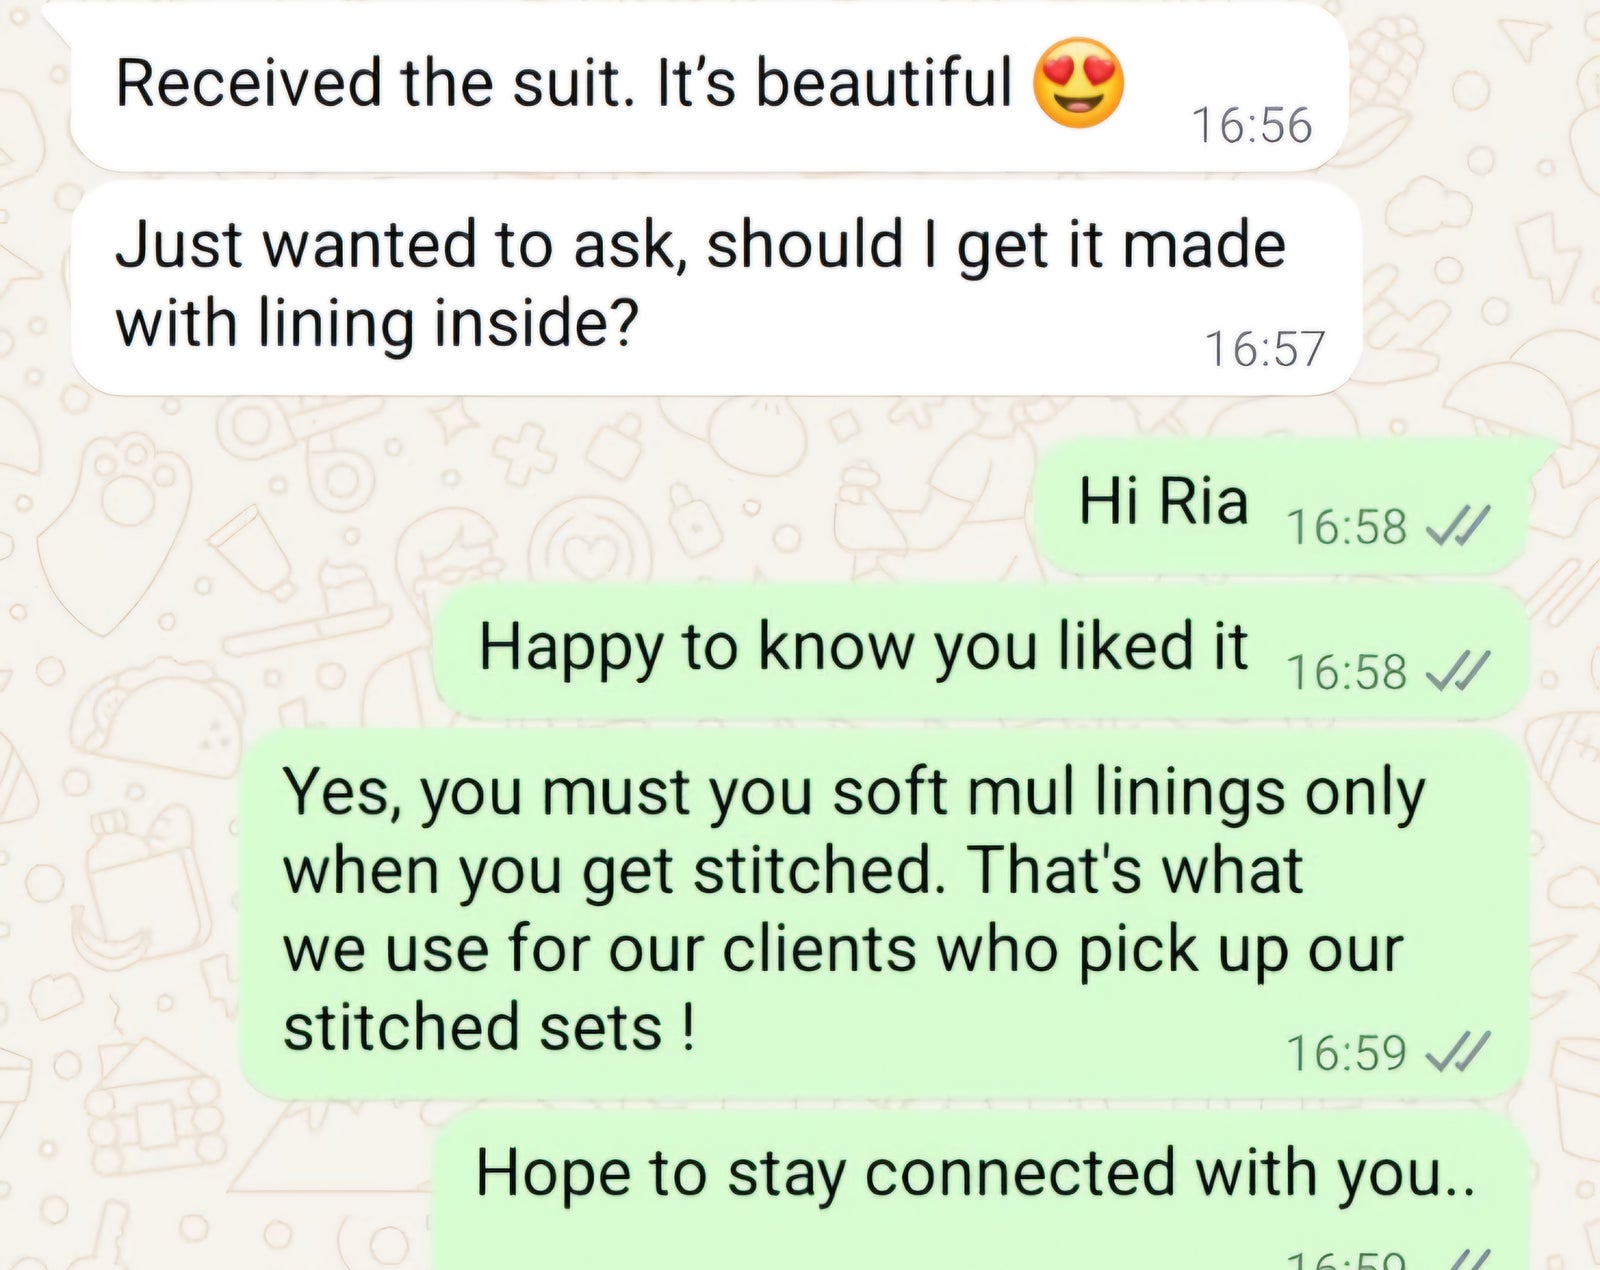The width and height of the screenshot is (1600, 1270).
Task: Click the double tick next to 16:59
Action: [1459, 1051]
